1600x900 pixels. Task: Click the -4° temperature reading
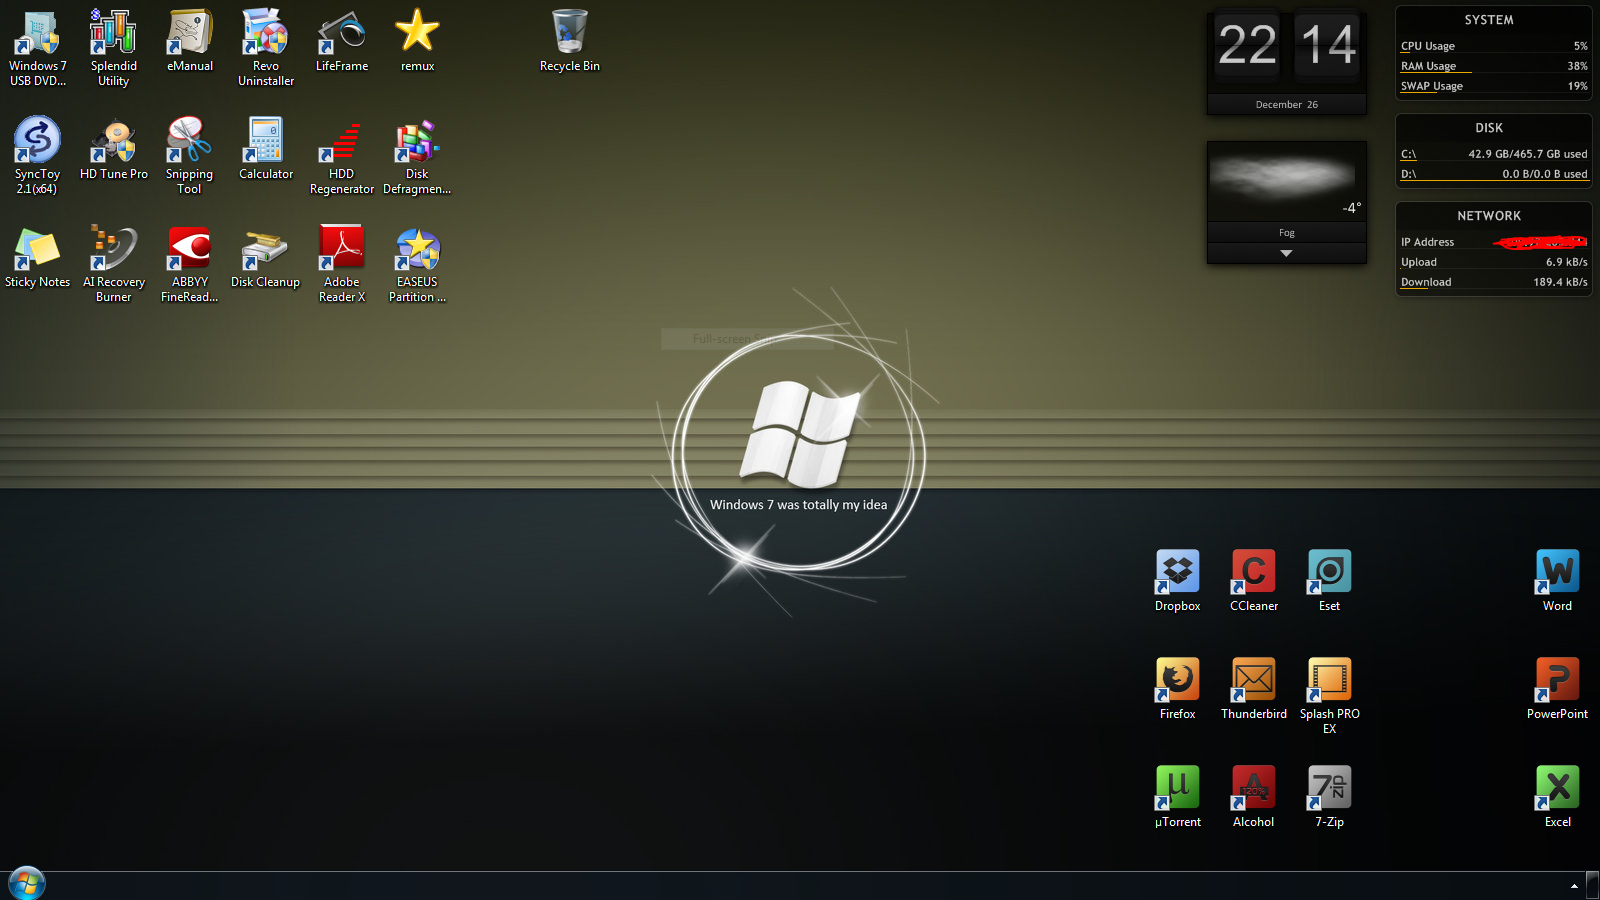point(1352,208)
